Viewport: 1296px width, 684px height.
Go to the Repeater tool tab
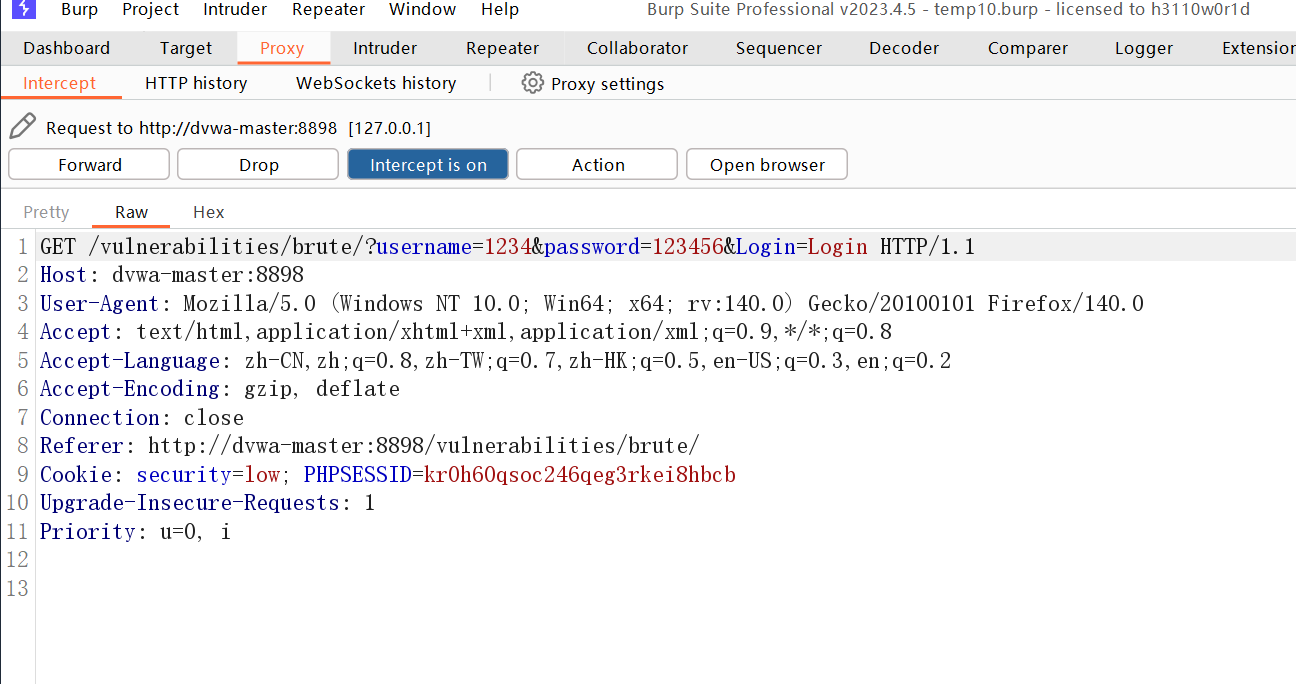tap(502, 48)
